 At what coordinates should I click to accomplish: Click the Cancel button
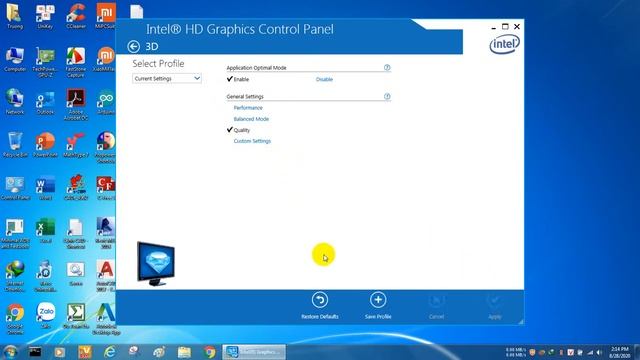point(436,307)
